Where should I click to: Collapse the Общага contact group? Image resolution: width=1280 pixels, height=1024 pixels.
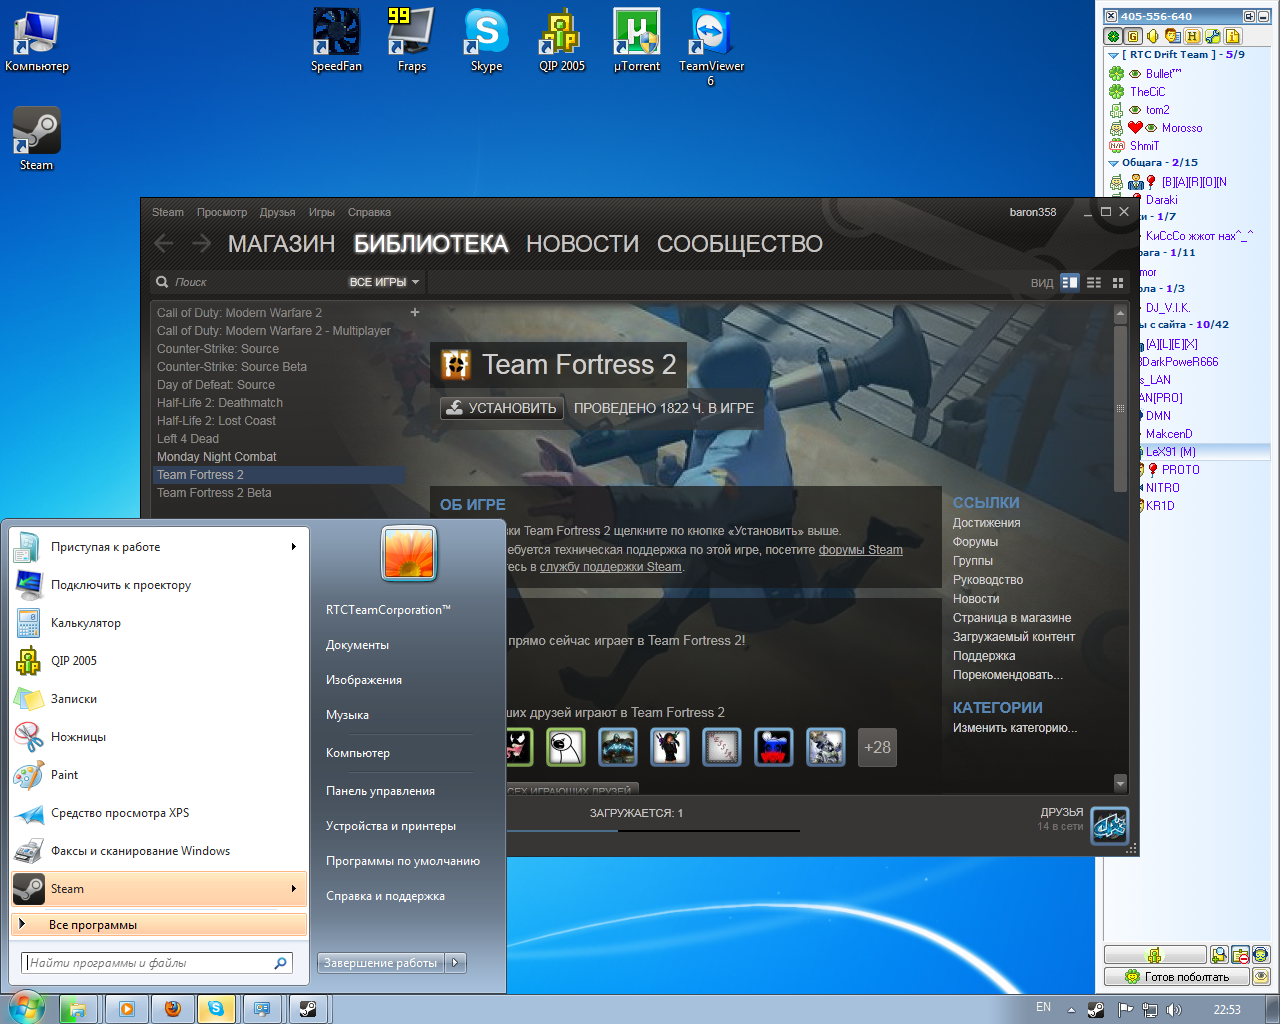point(1113,163)
